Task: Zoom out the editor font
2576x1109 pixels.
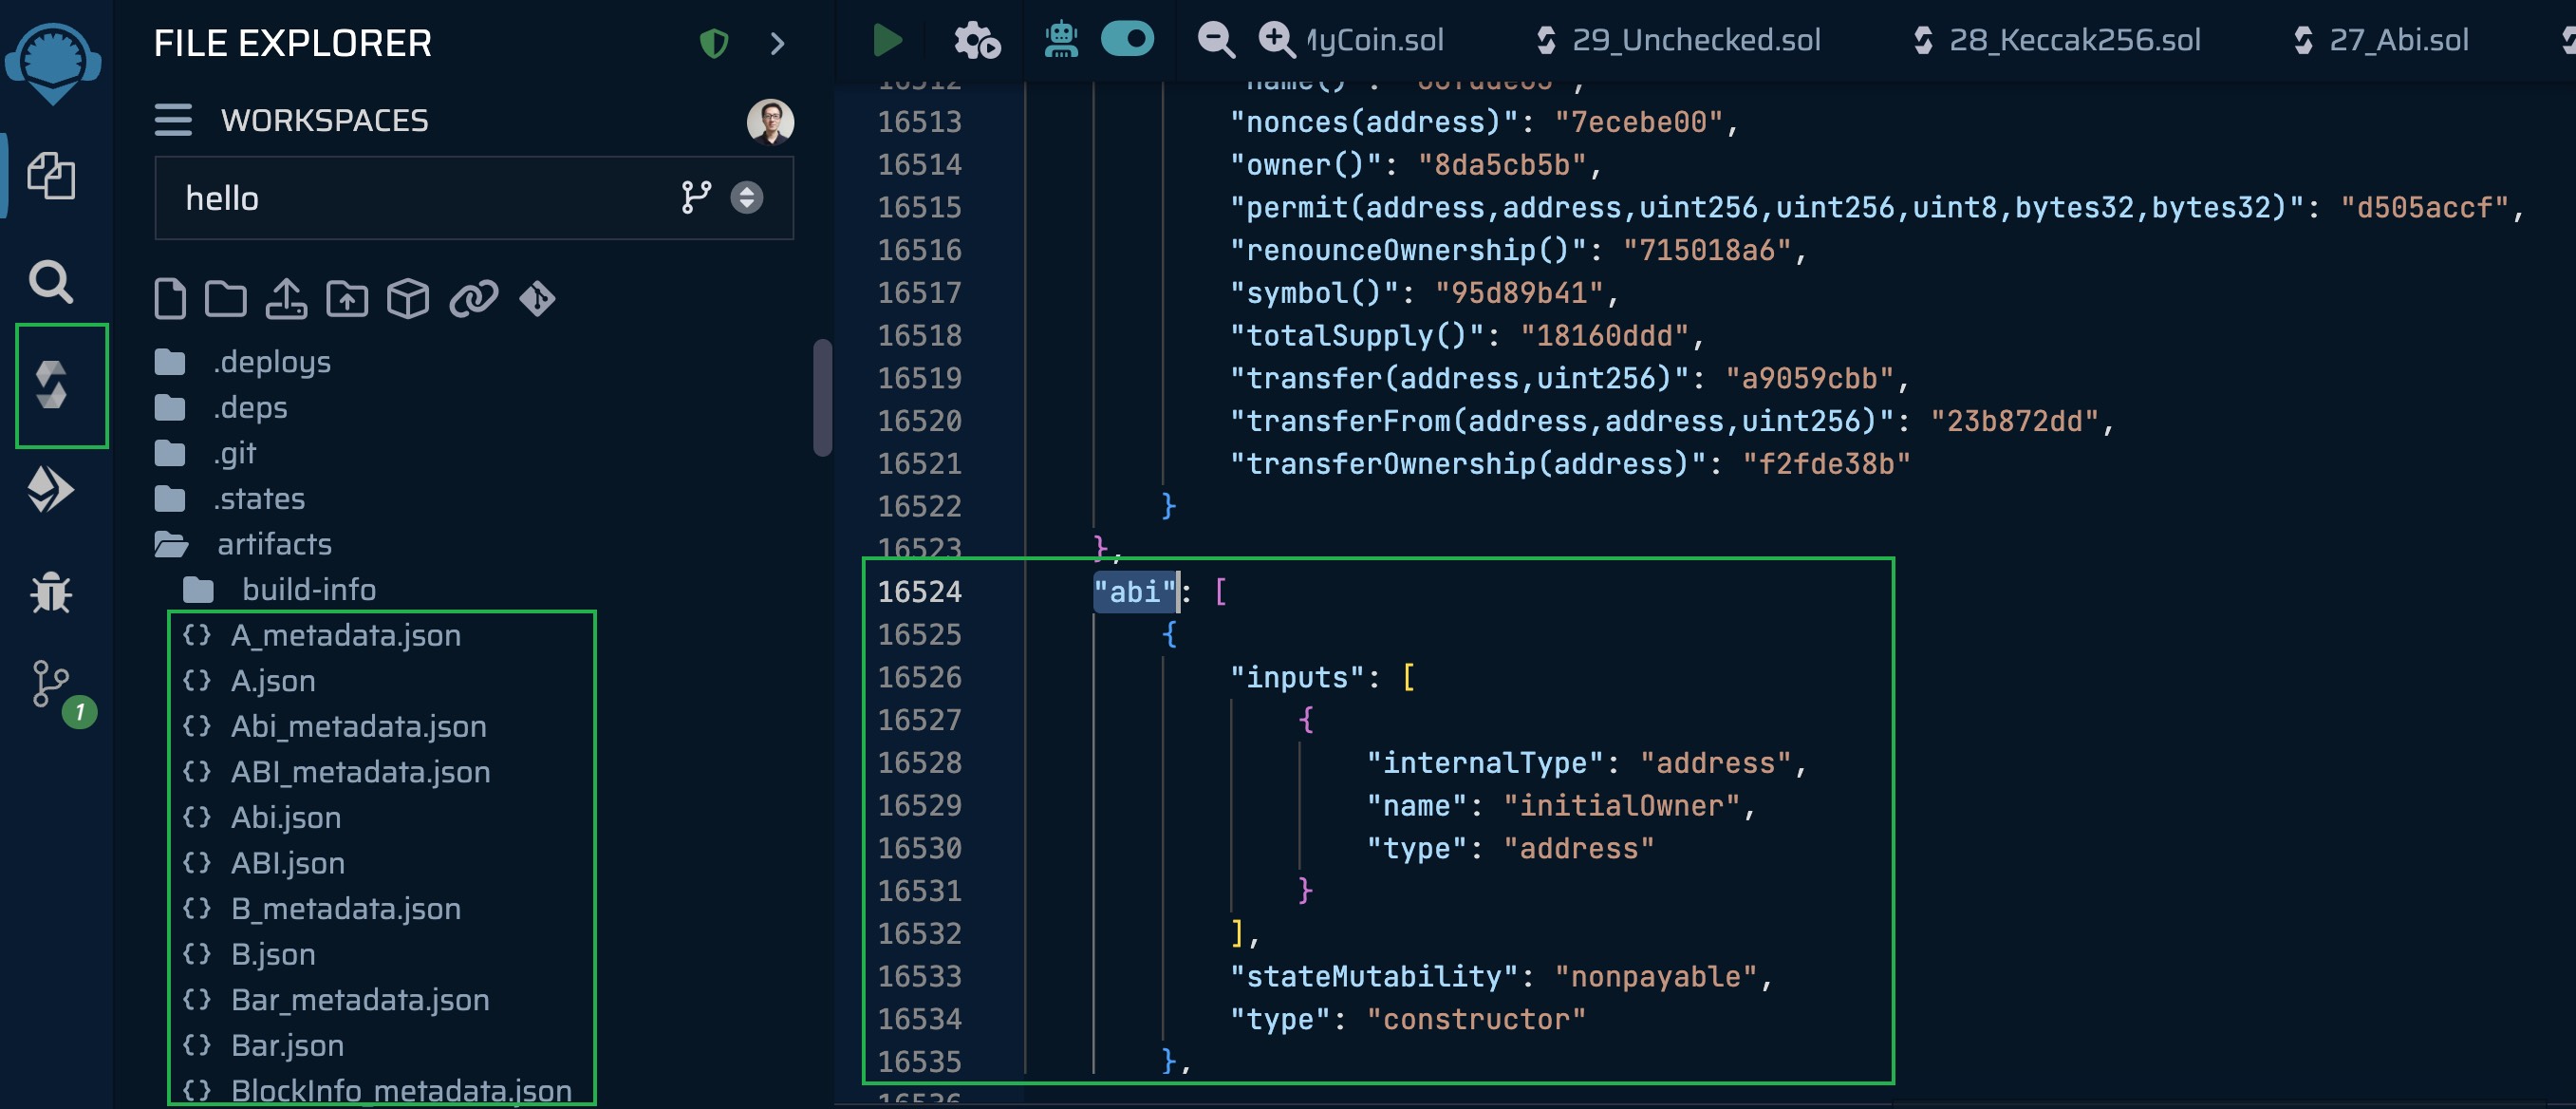Action: [1216, 40]
